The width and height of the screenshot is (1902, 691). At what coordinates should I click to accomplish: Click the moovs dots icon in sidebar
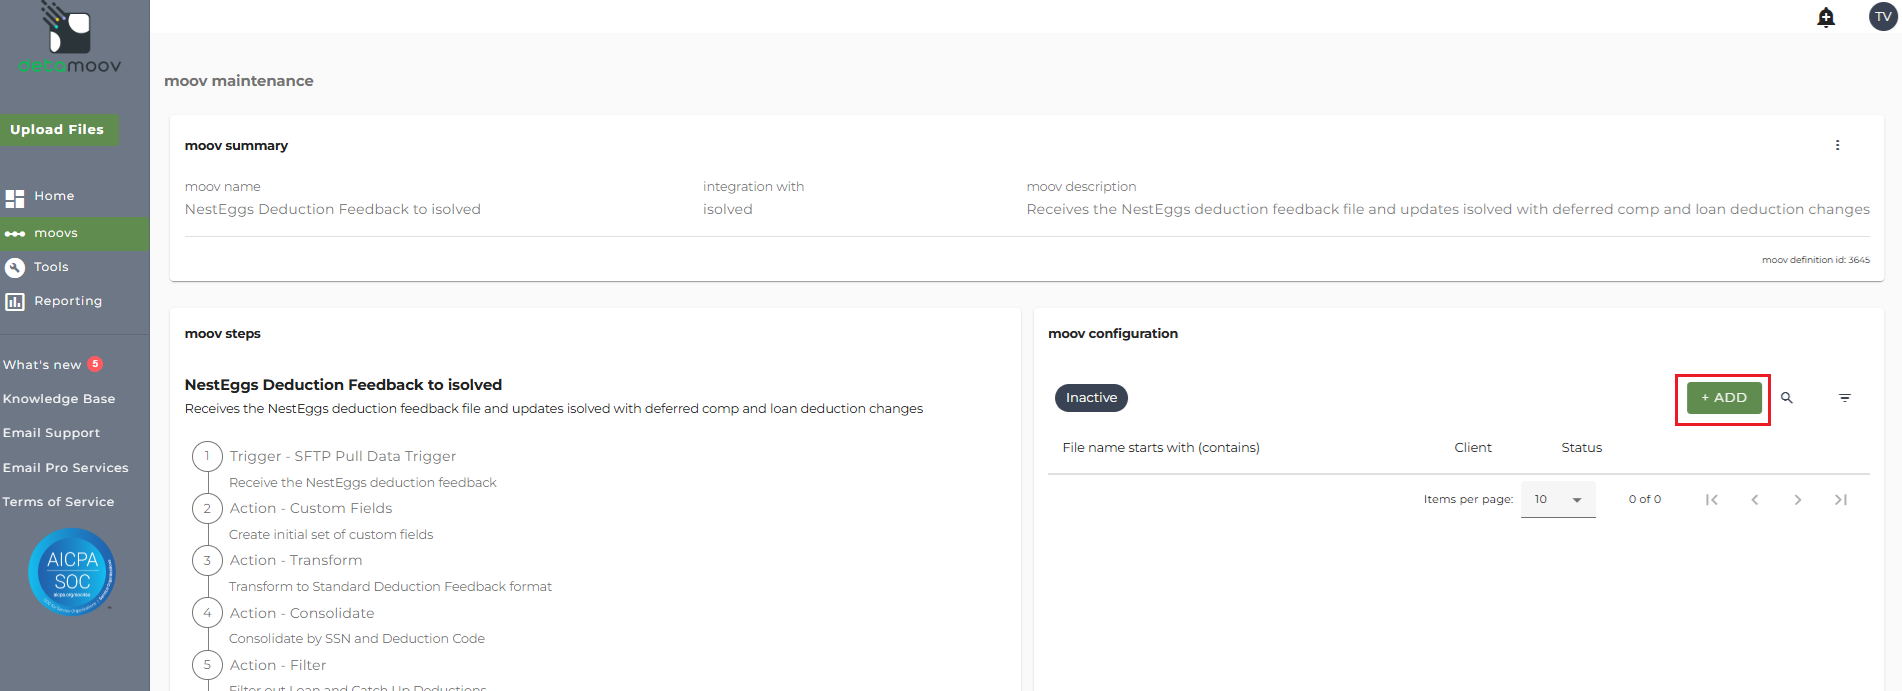15,234
